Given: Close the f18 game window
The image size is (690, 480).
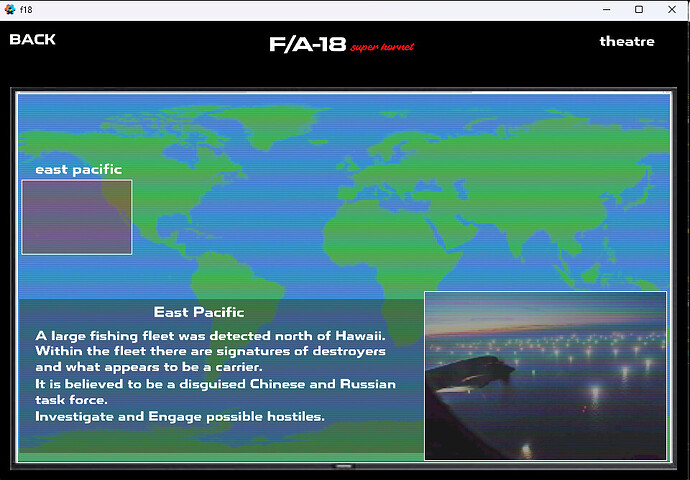Looking at the screenshot, I should click(672, 9).
